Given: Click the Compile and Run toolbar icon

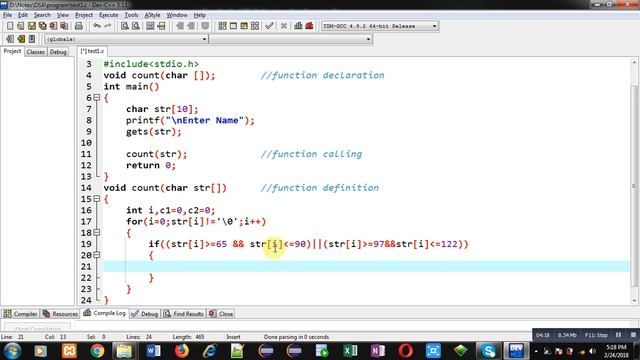Looking at the screenshot, I should click(244, 26).
